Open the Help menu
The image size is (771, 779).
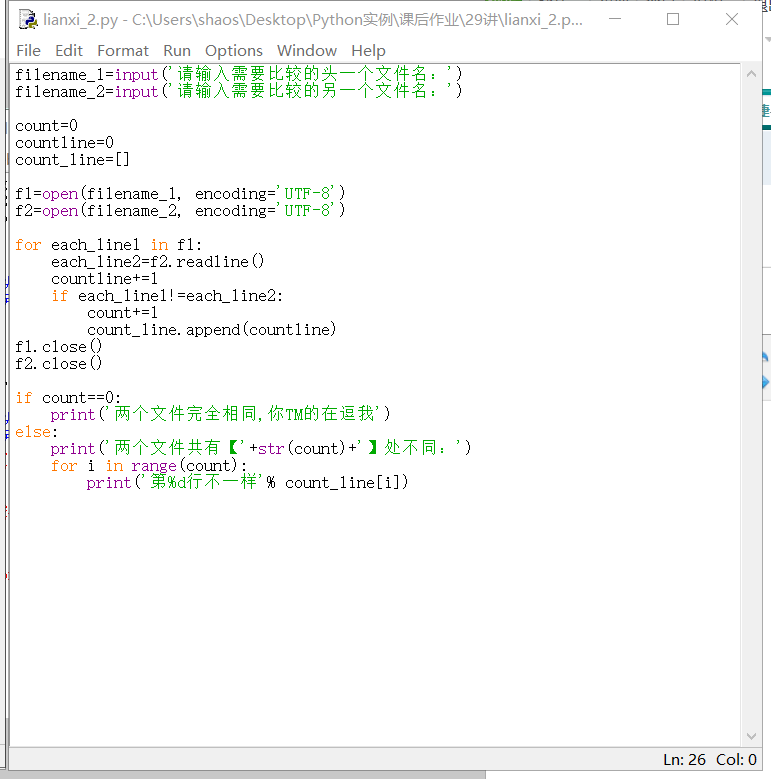tap(368, 50)
